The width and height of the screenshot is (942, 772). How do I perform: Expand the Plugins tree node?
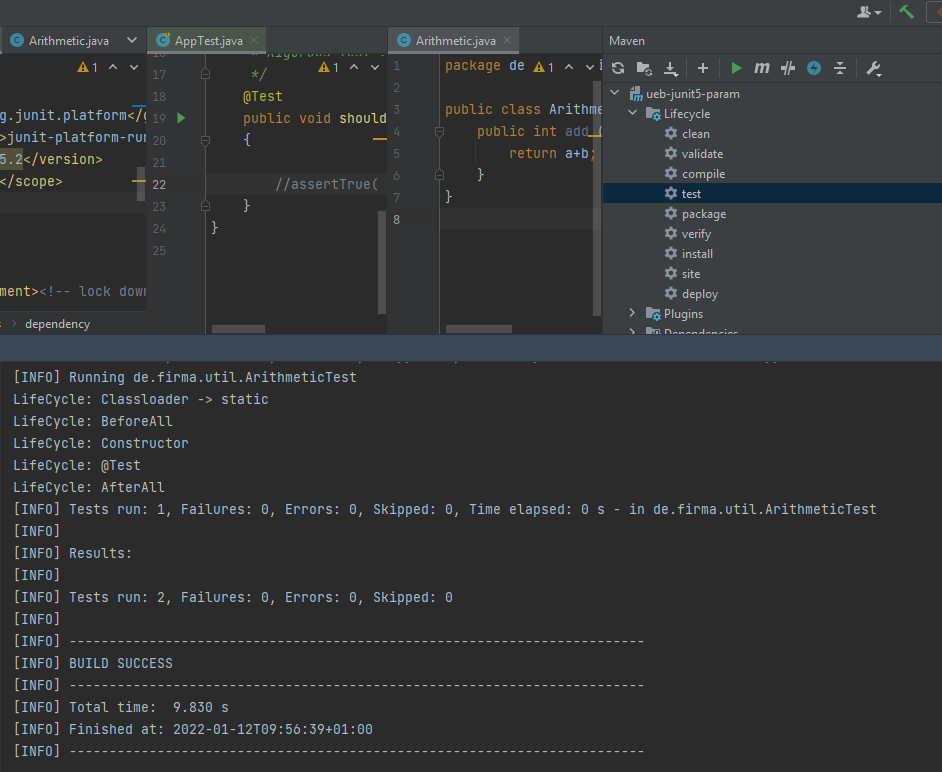pos(632,314)
